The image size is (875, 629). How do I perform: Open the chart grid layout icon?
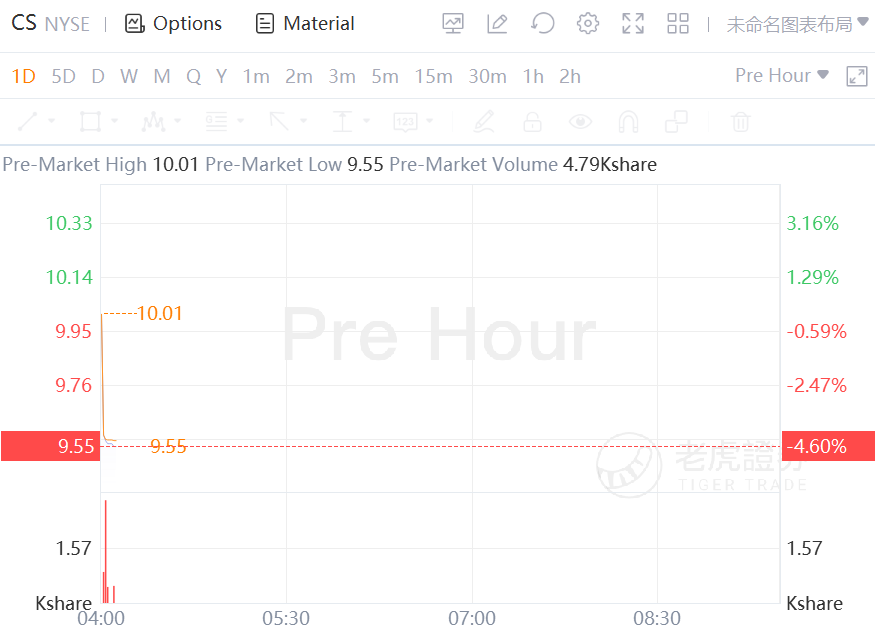click(x=678, y=23)
